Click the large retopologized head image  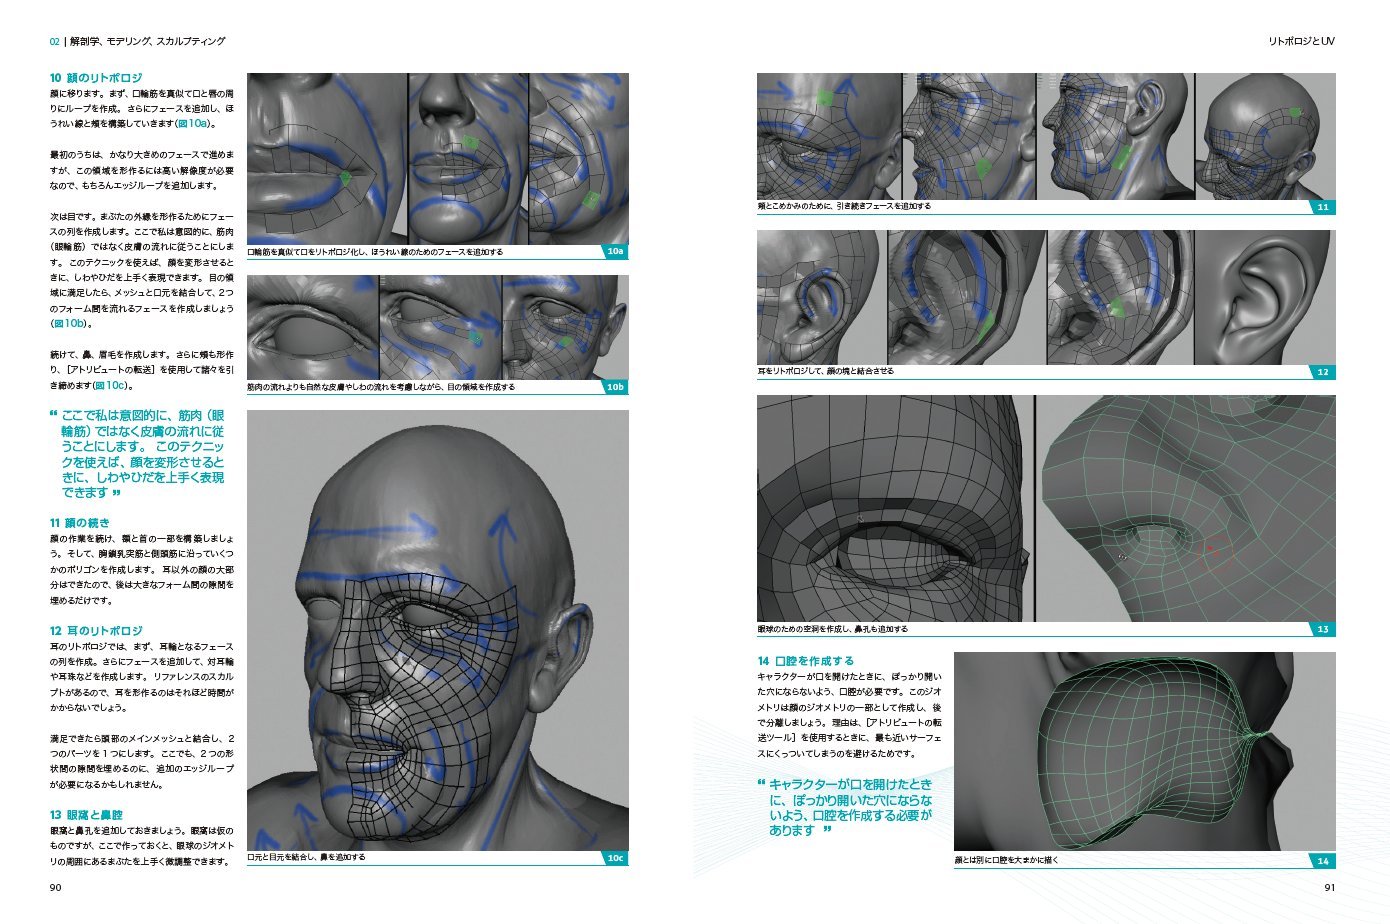pyautogui.click(x=438, y=630)
